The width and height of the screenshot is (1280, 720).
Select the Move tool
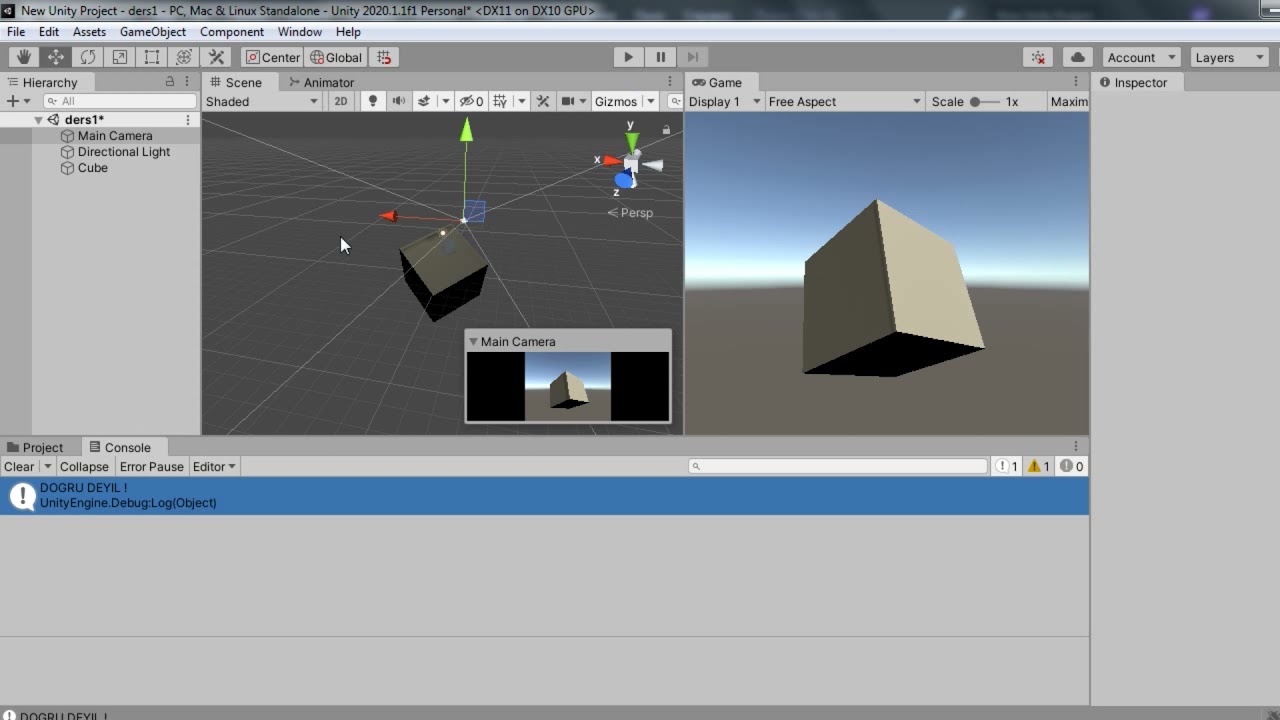tap(56, 57)
